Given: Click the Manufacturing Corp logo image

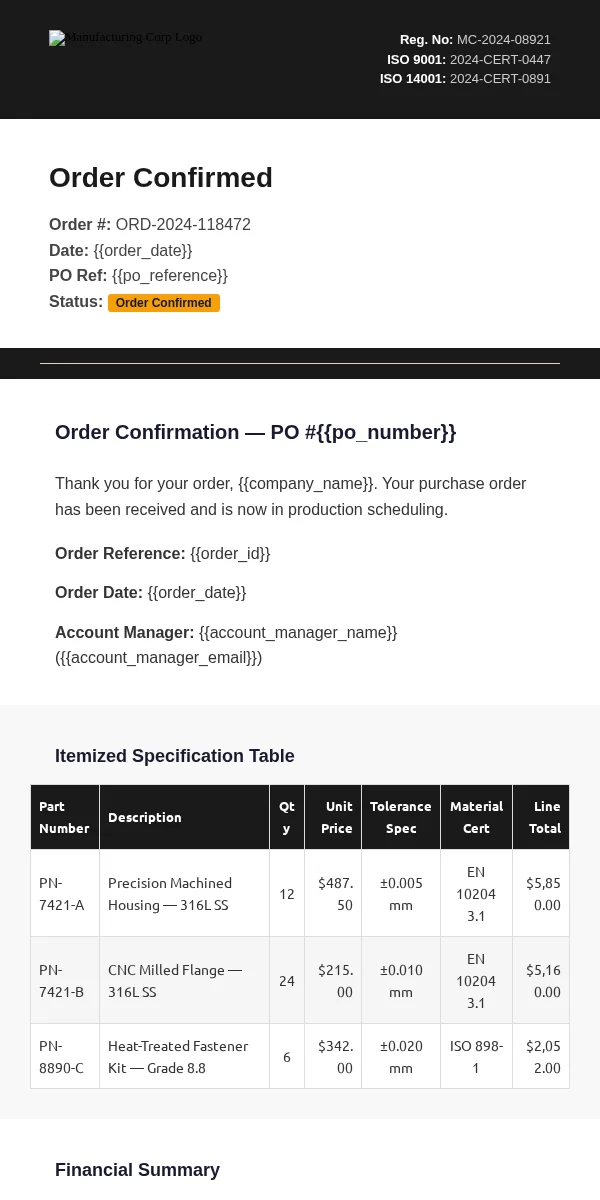Looking at the screenshot, I should (126, 38).
